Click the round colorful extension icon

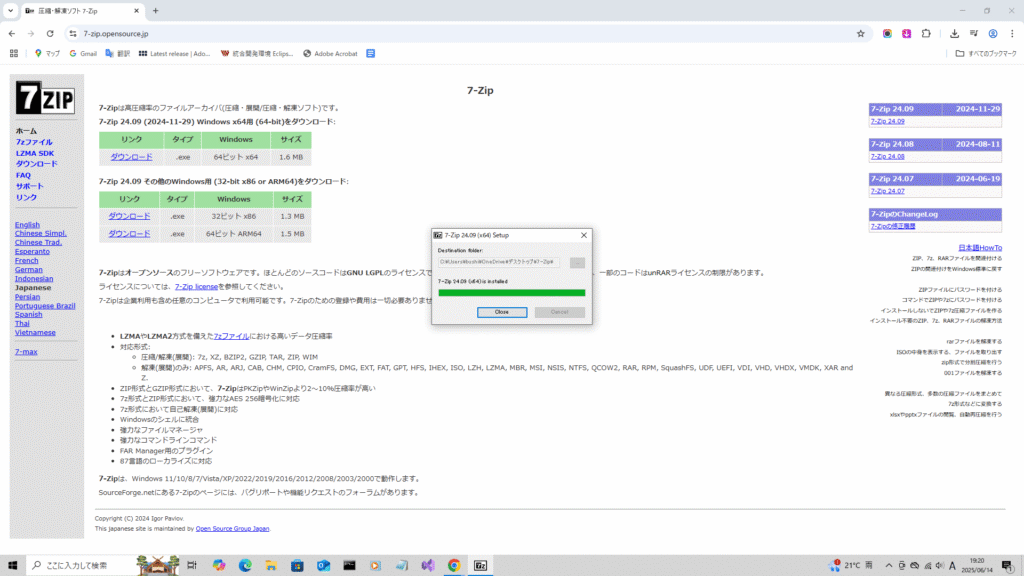(887, 33)
